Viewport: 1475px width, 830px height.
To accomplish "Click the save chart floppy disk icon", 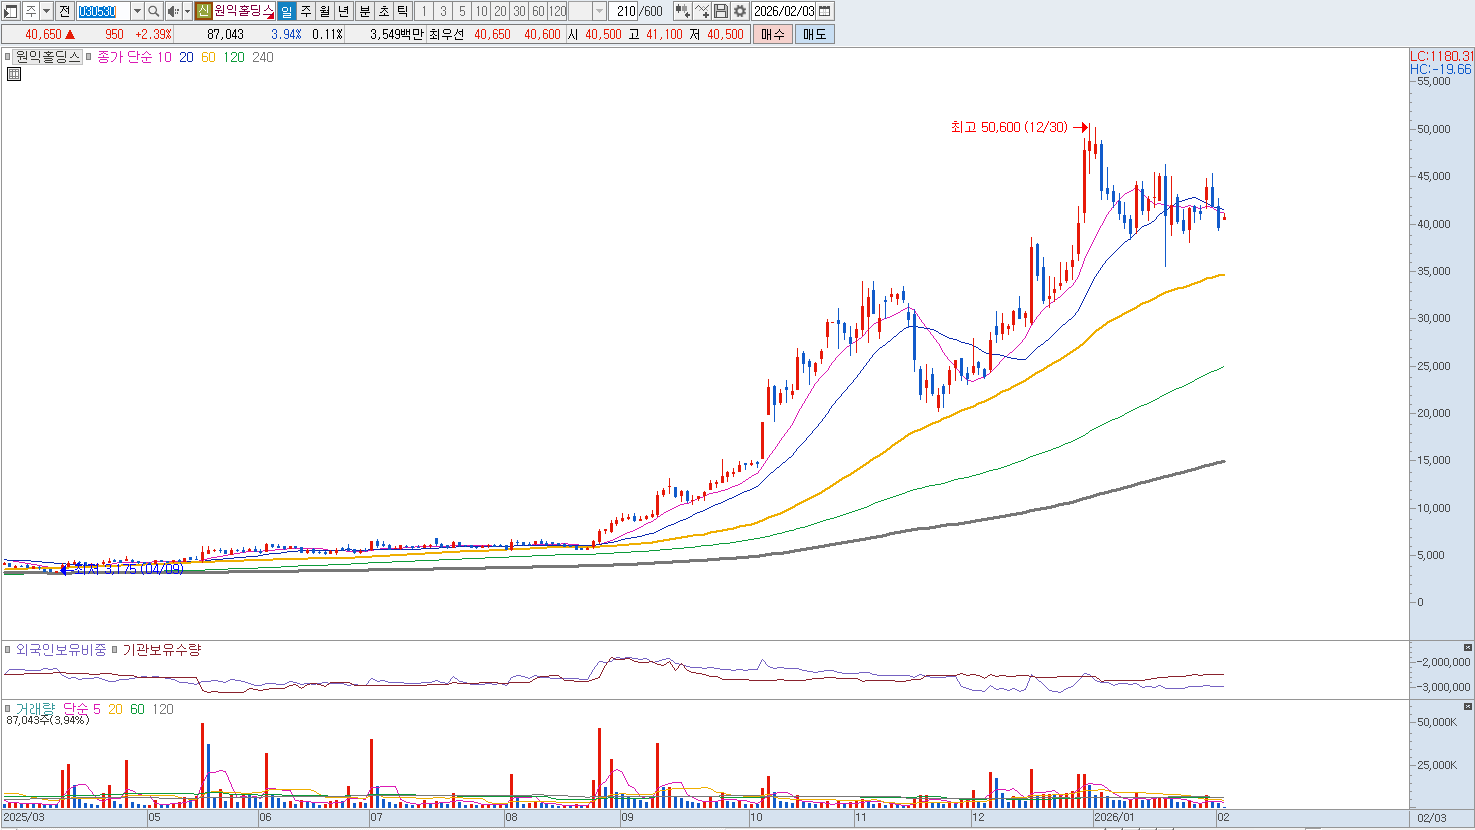I will 721,11.
